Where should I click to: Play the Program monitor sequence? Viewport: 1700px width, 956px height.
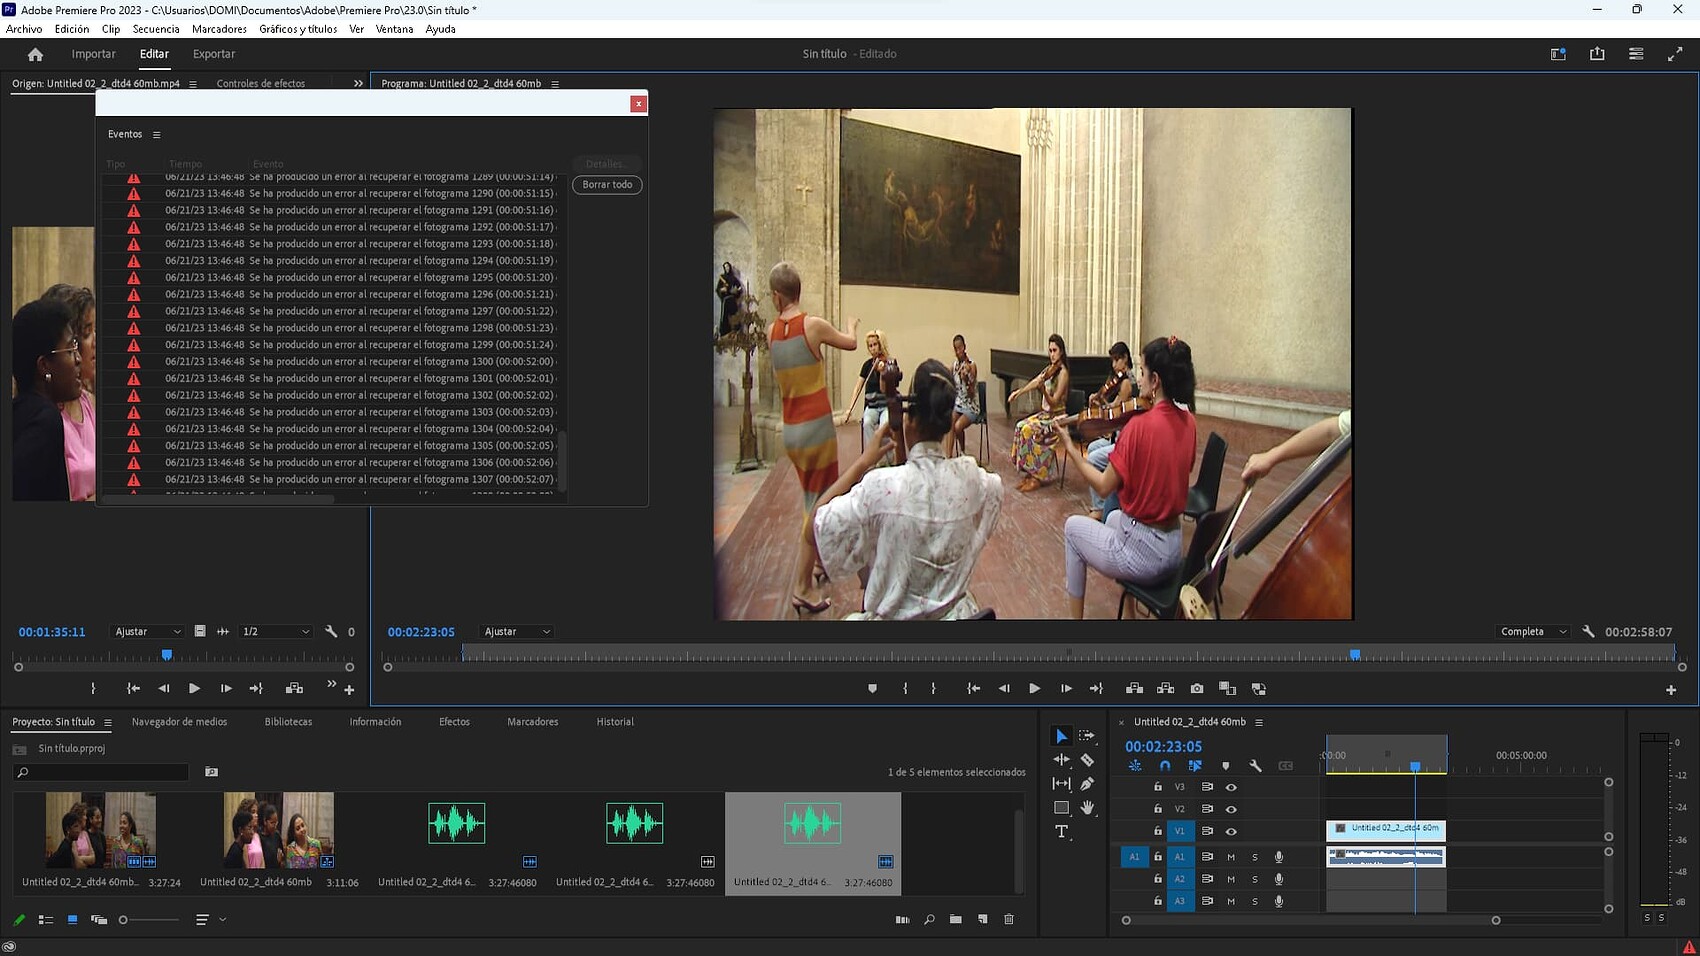(x=1034, y=689)
